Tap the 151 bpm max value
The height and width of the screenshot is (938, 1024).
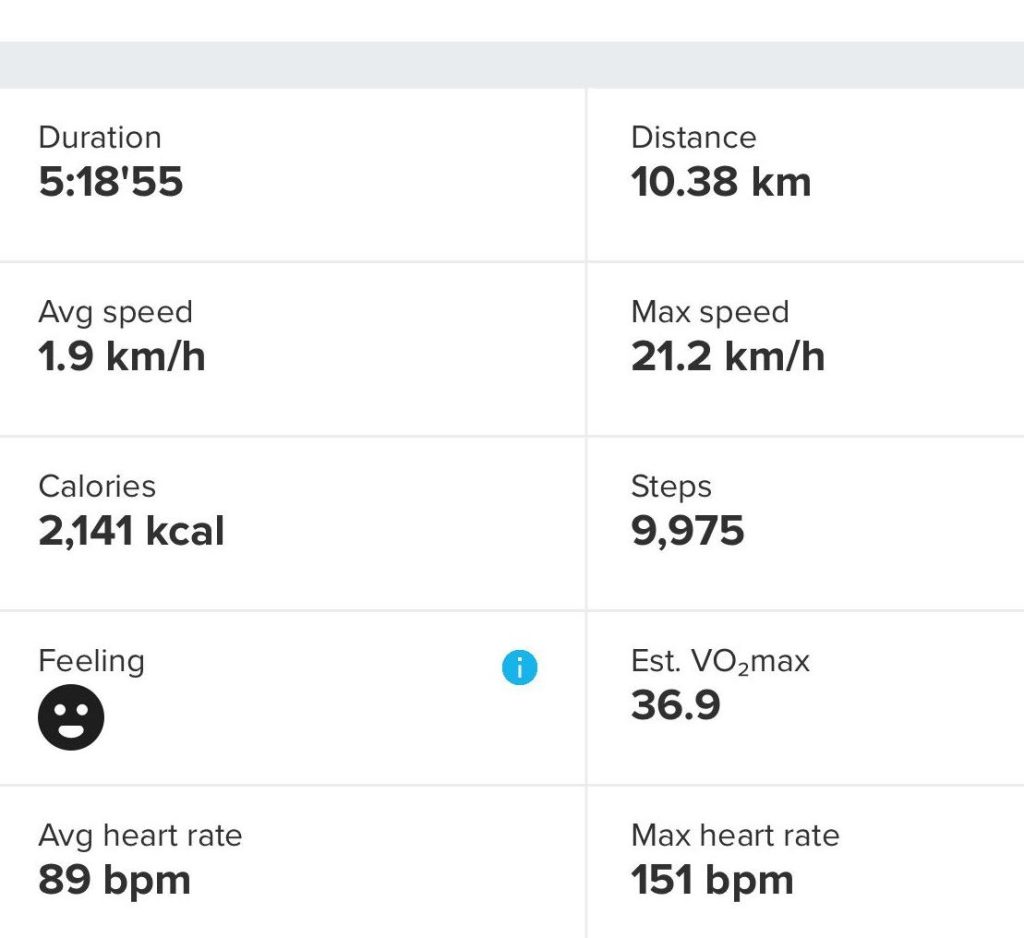coord(711,880)
